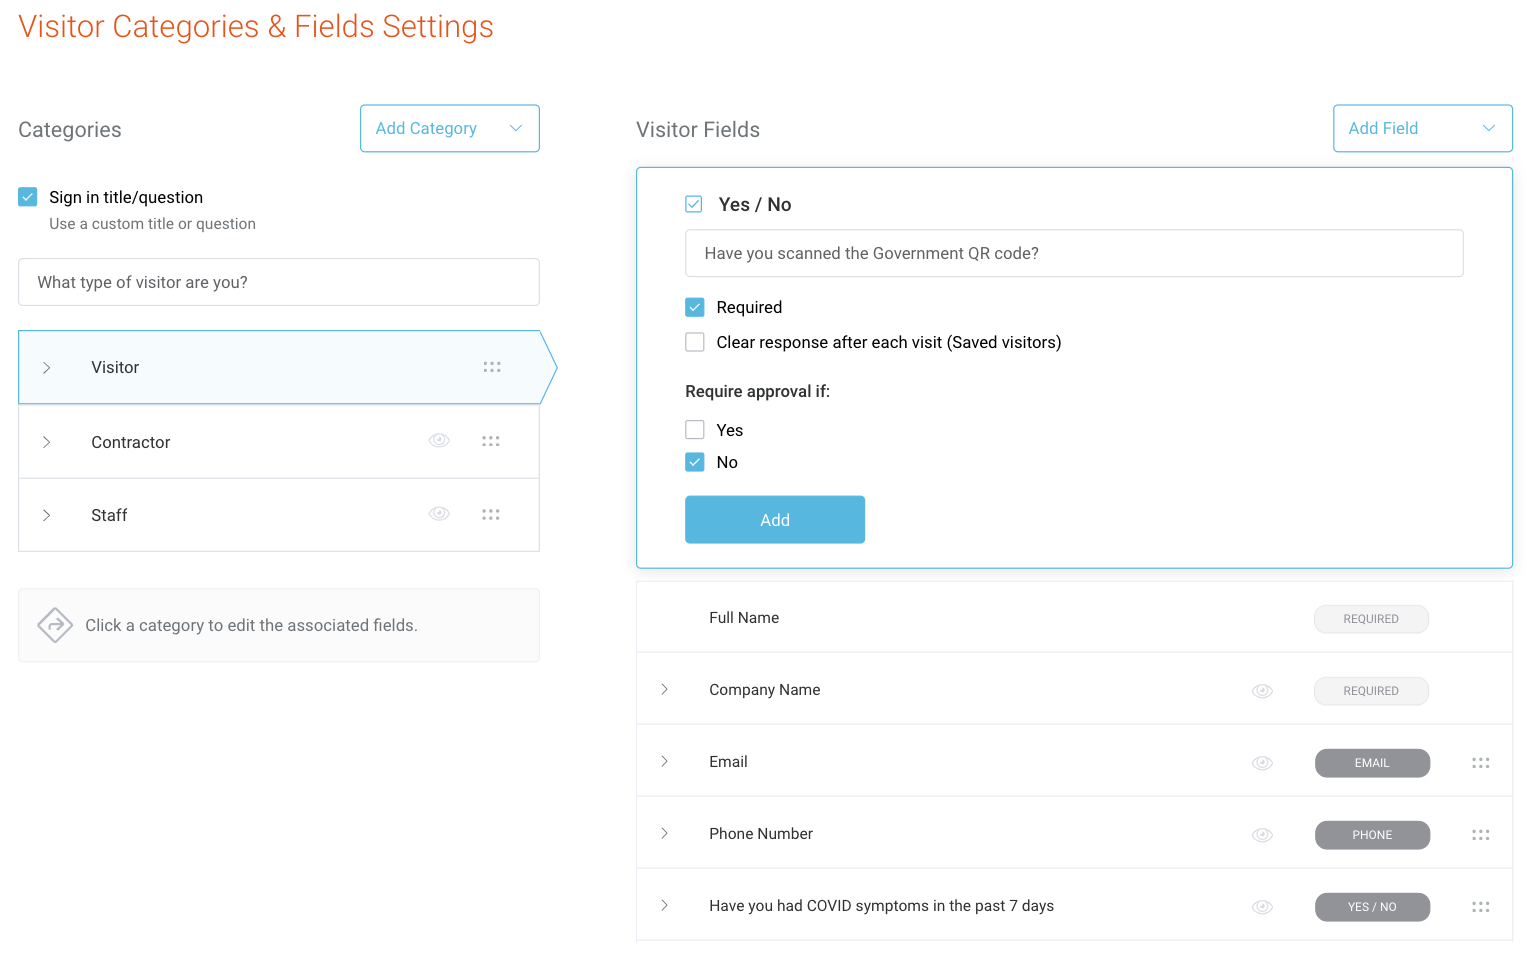Expand the Staff category chevron
This screenshot has height=953, width=1527.
coord(46,515)
